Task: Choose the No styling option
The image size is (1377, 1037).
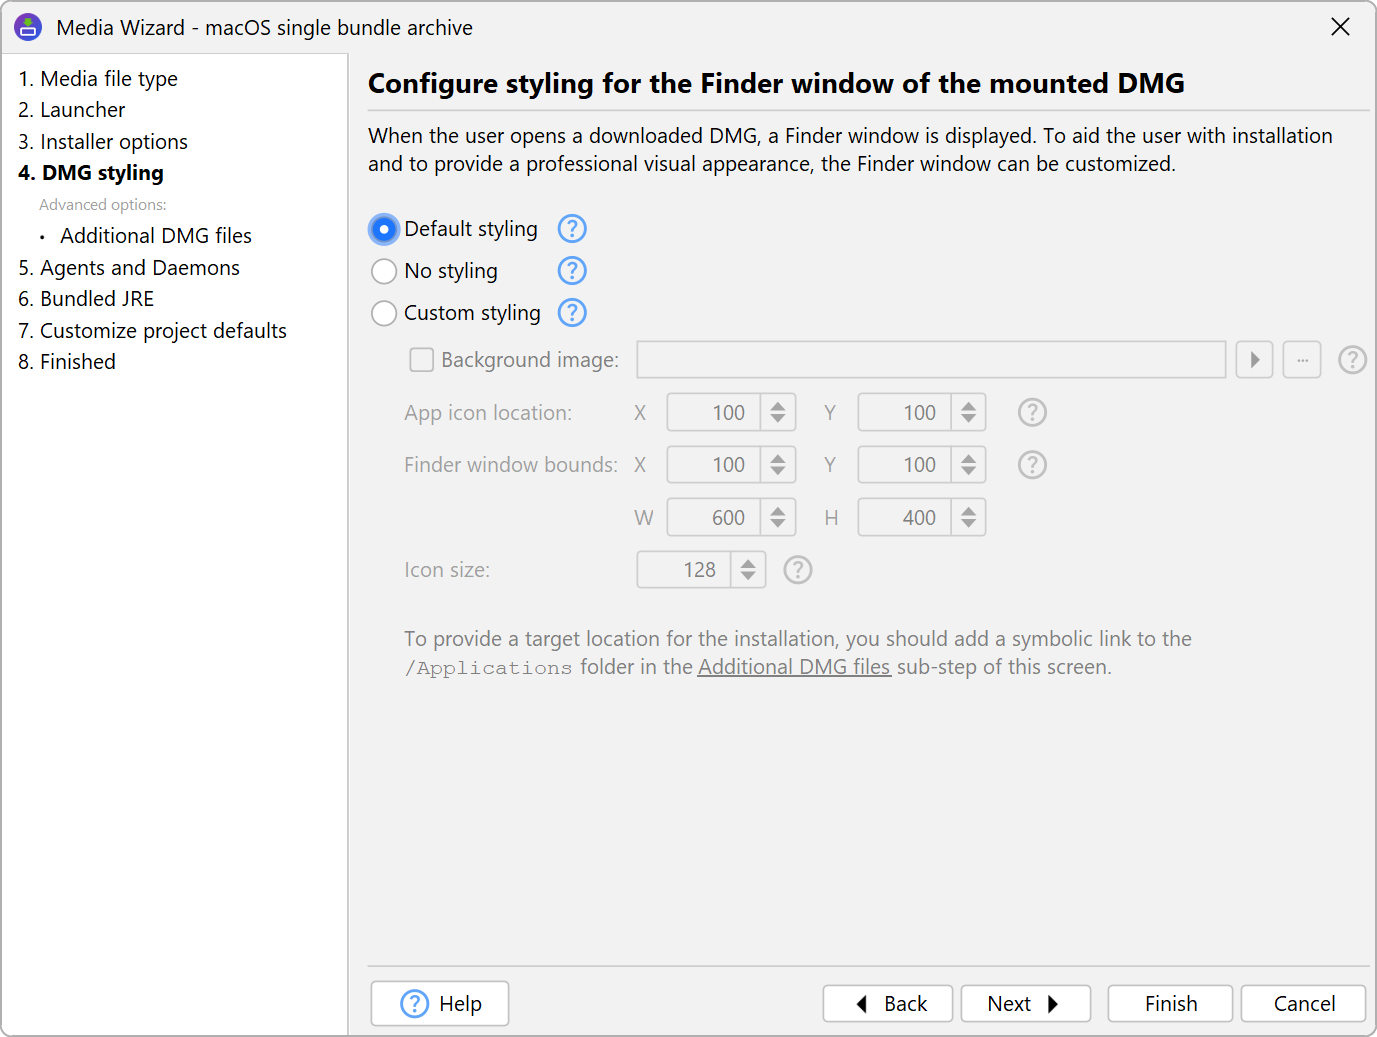Action: pos(384,272)
